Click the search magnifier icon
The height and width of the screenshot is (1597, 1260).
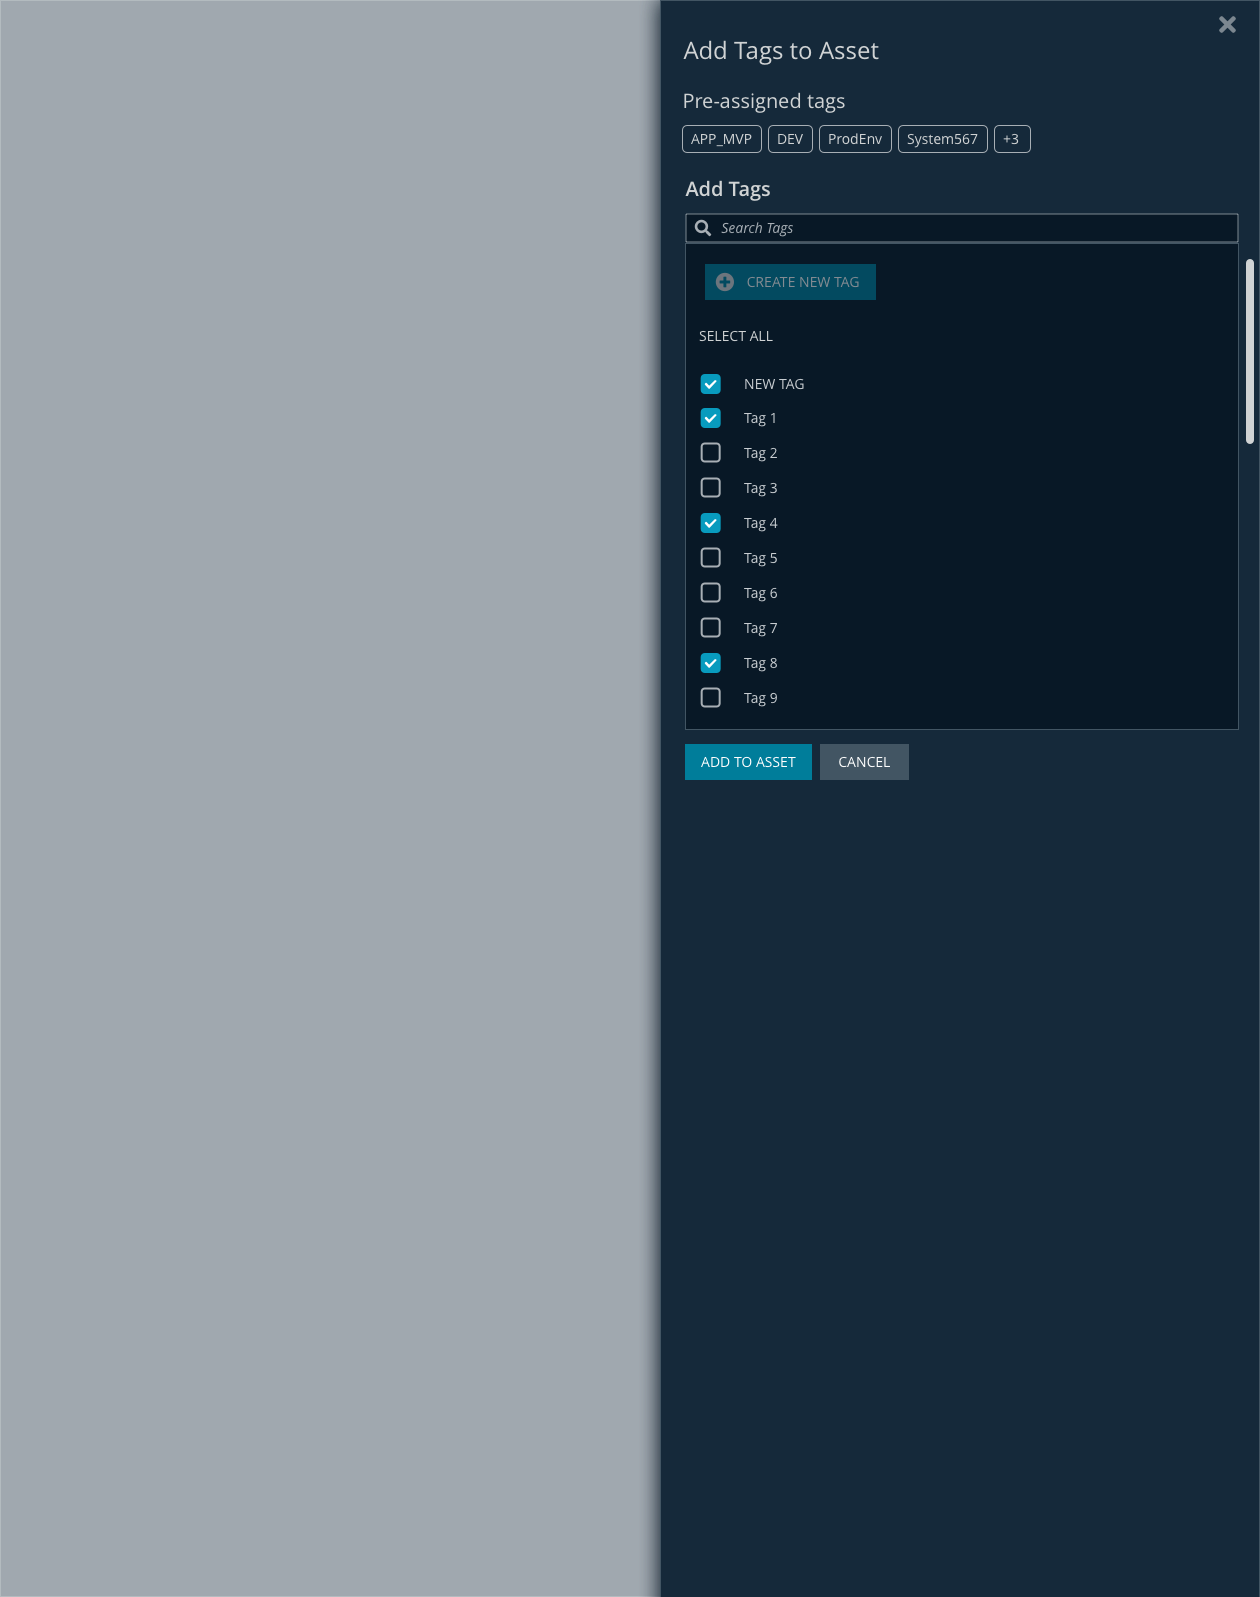703,228
